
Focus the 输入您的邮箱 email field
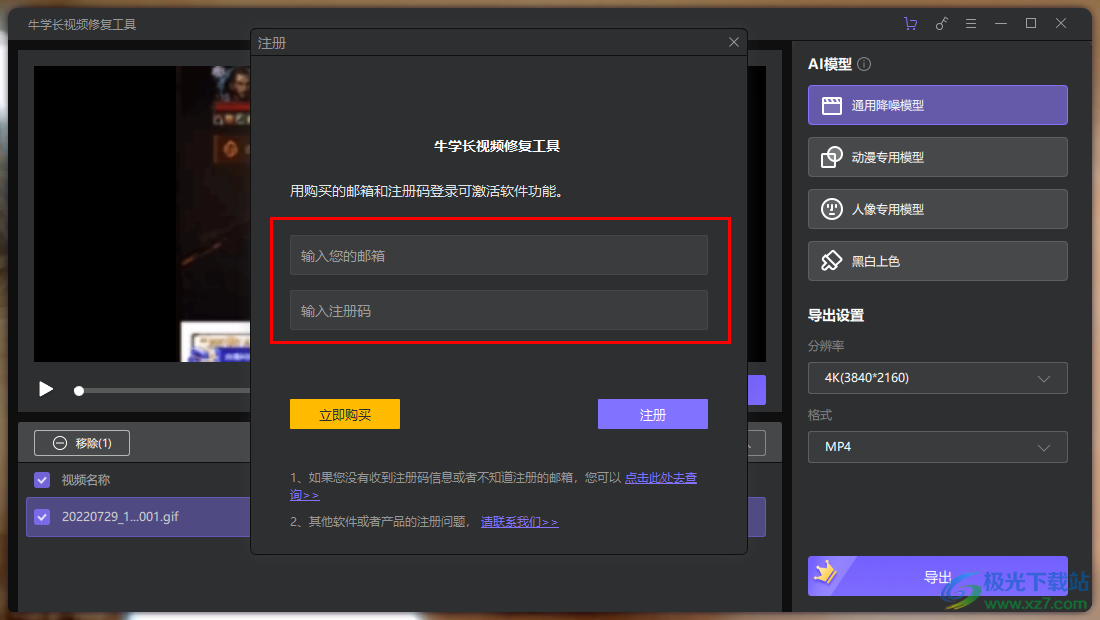tap(499, 255)
